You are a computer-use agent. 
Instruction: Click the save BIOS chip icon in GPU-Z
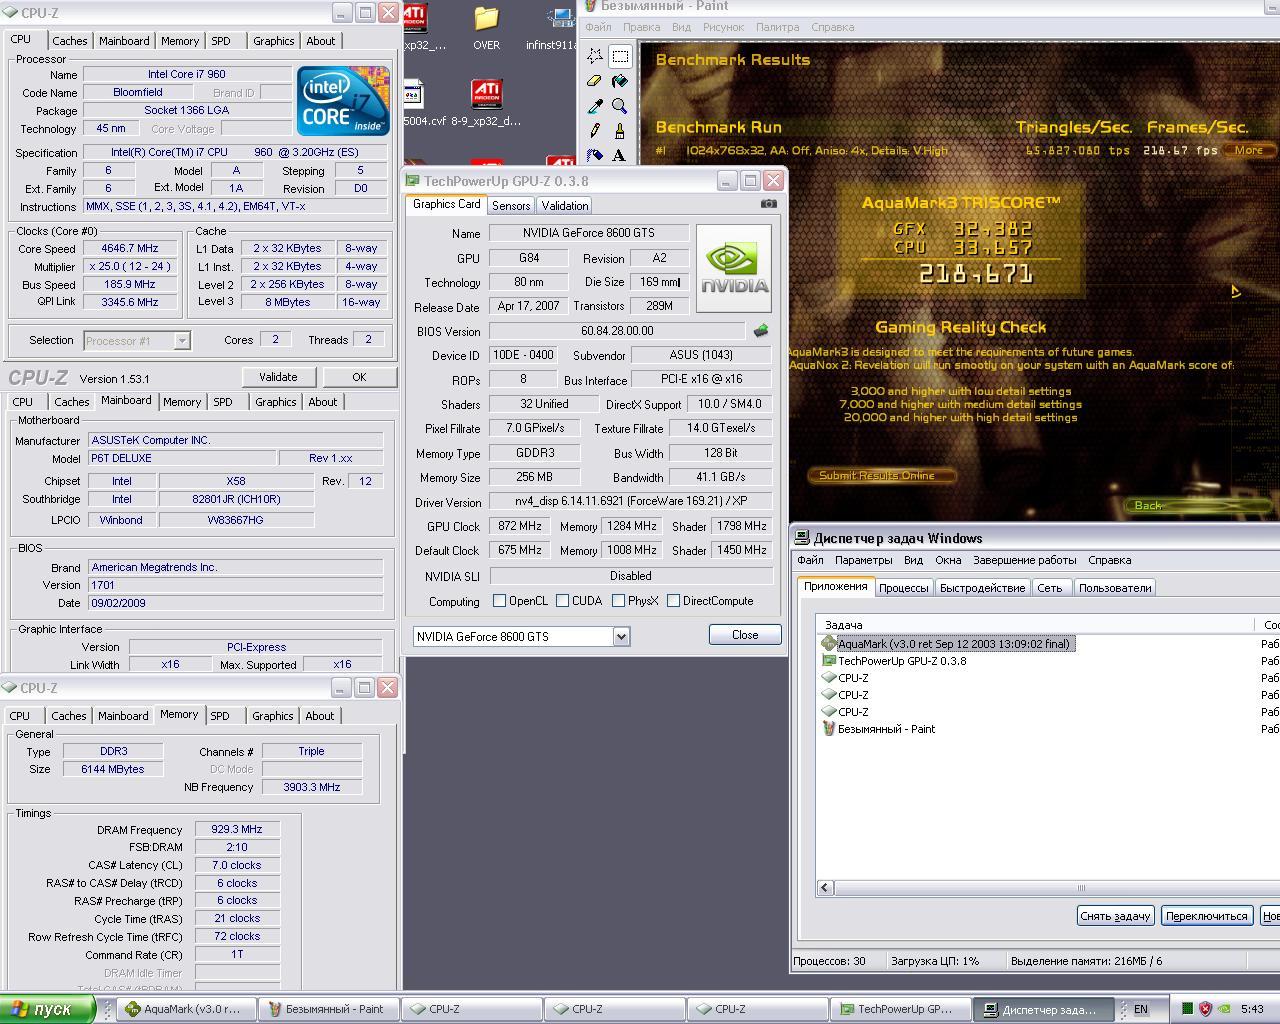(x=761, y=331)
